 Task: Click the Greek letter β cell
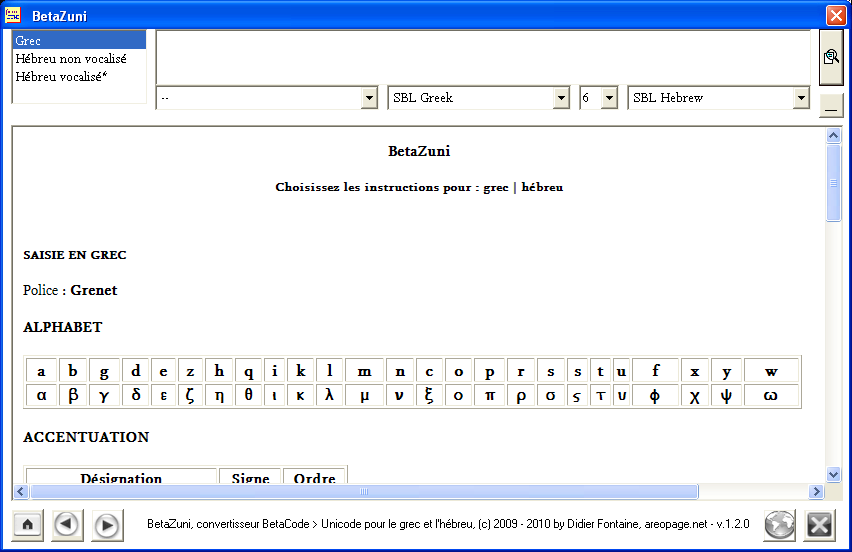(x=73, y=396)
